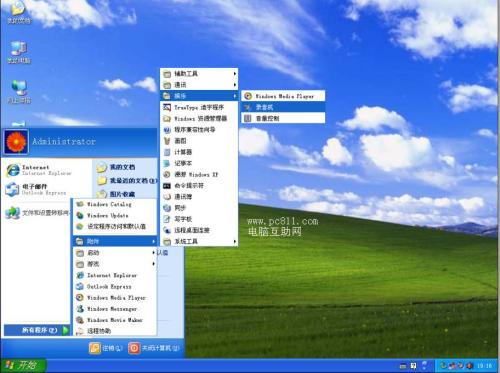This screenshot has height=373, width=500.
Task: Open 命令提示符 command prompt
Action: (199, 186)
